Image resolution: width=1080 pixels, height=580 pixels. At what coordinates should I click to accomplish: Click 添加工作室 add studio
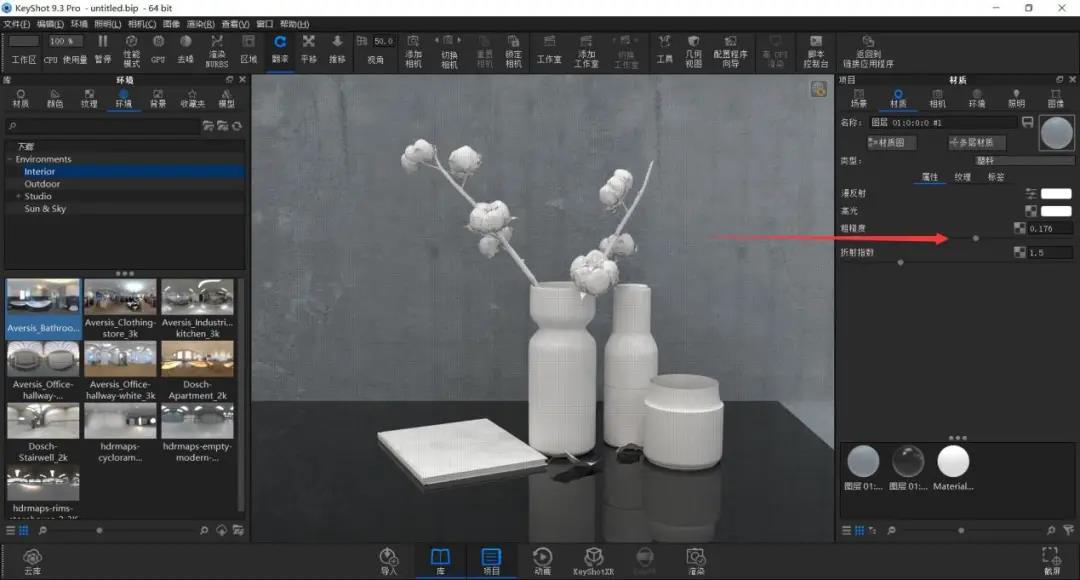pos(586,51)
